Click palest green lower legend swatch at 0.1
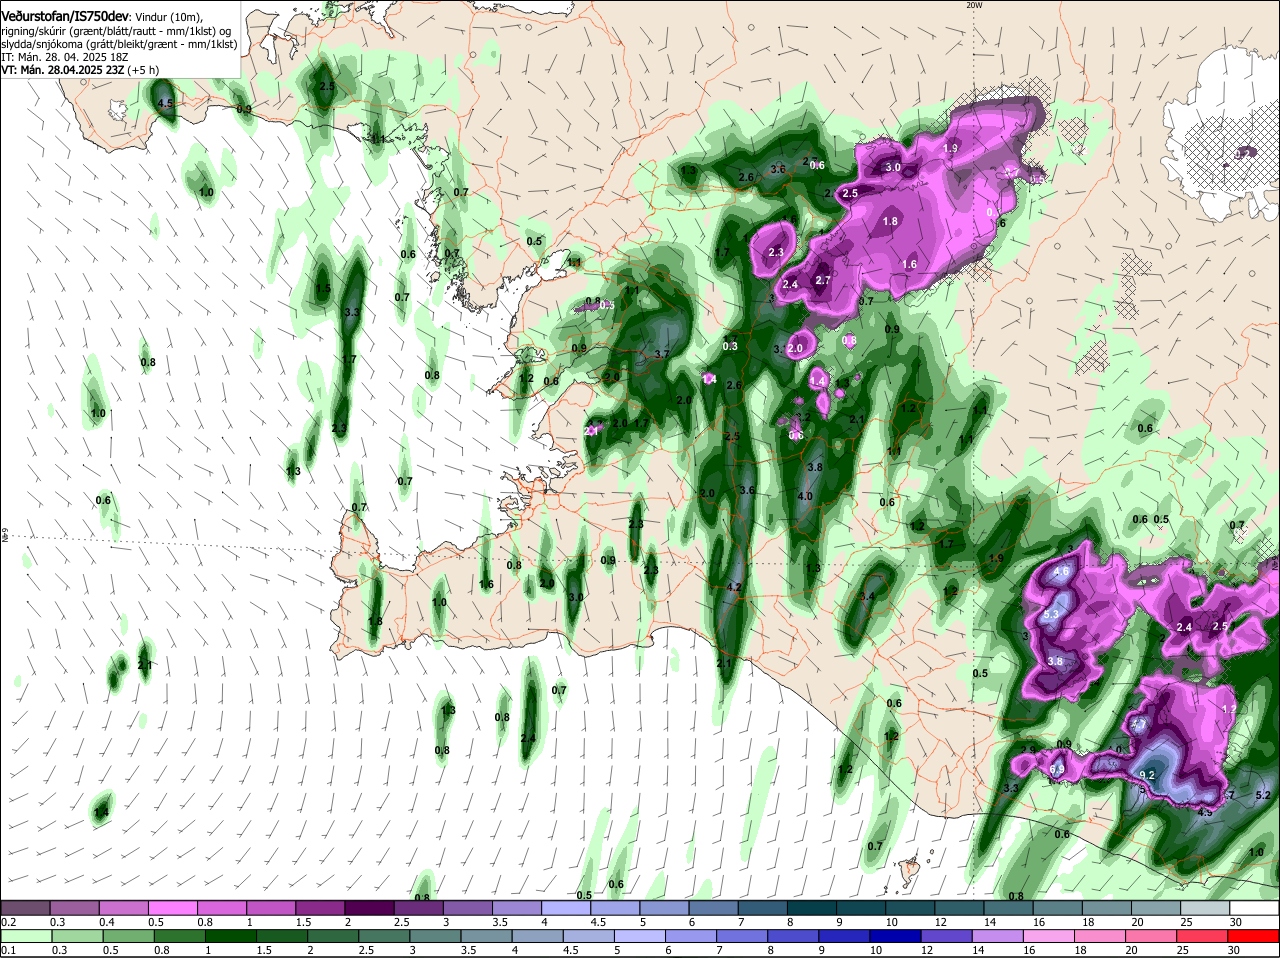Viewport: 1280px width, 958px height. tap(24, 936)
